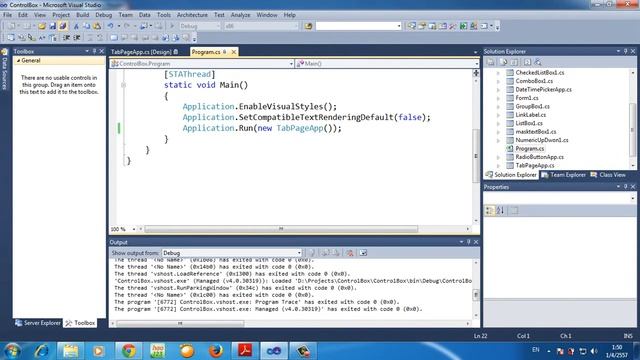Open Chrome from the taskbar
The image size is (640, 360).
coord(129,351)
